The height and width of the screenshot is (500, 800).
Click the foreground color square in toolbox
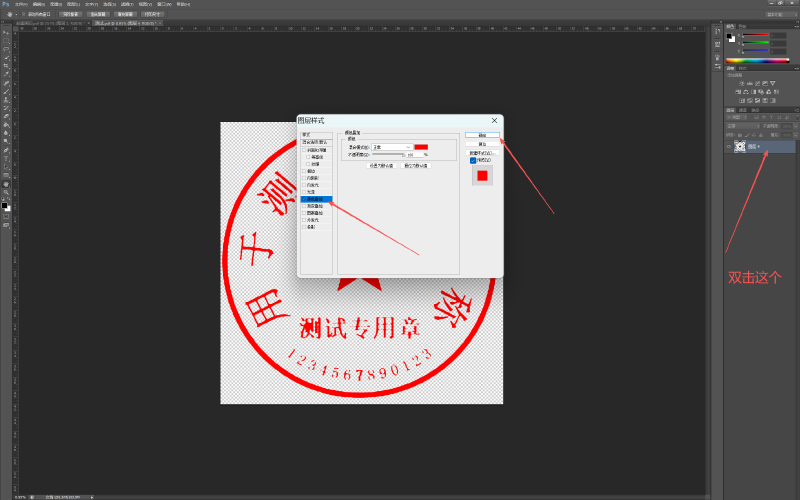coord(4,205)
